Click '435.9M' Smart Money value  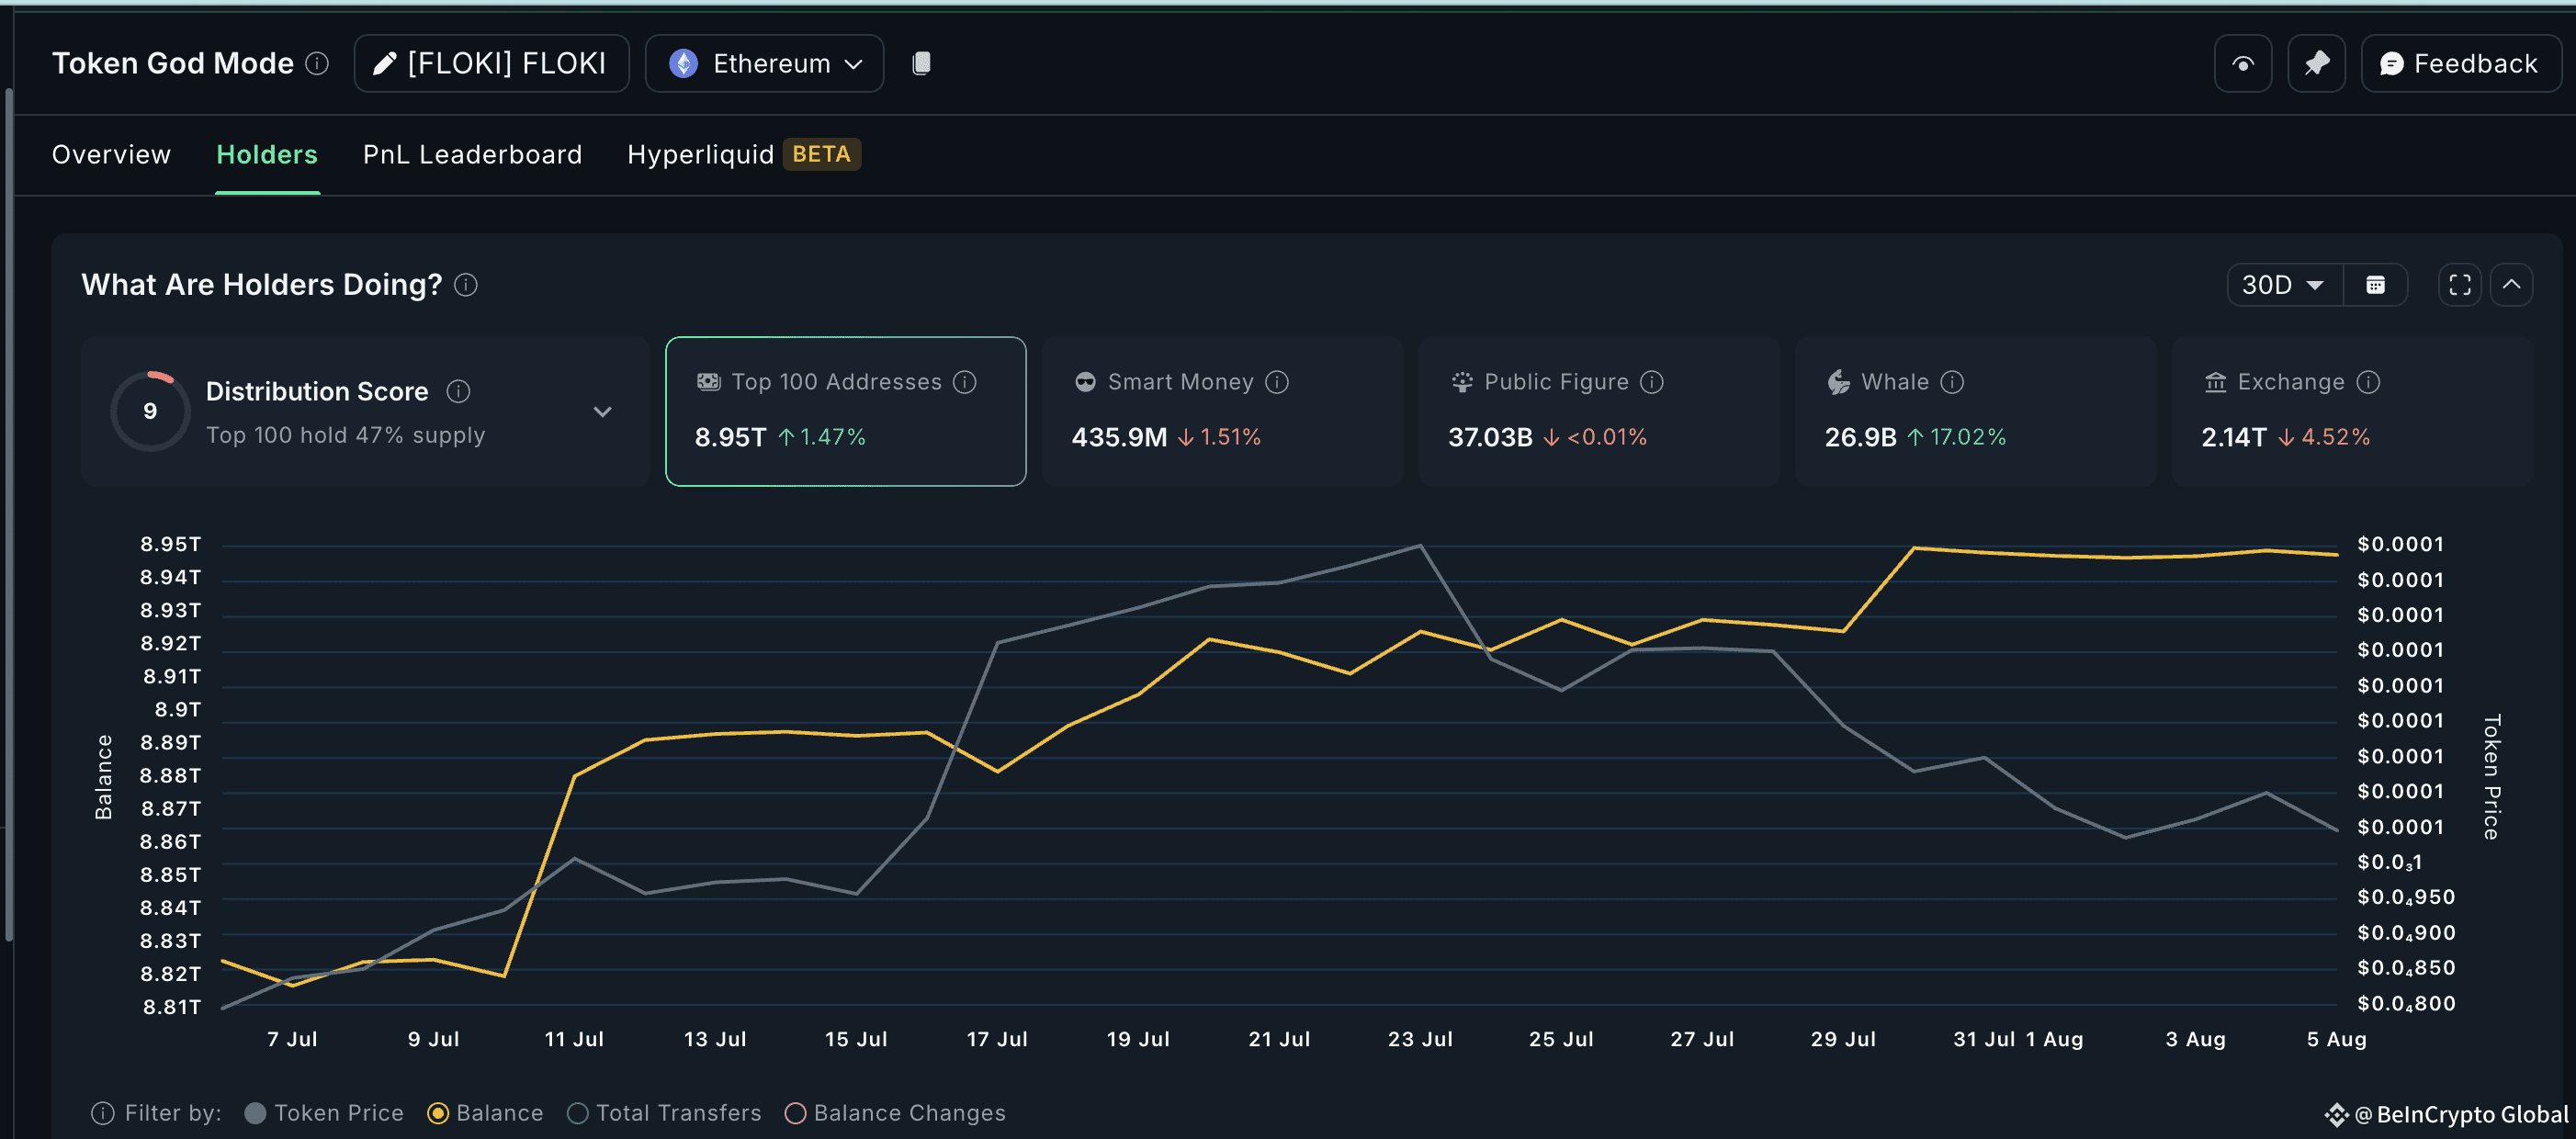pos(1119,437)
